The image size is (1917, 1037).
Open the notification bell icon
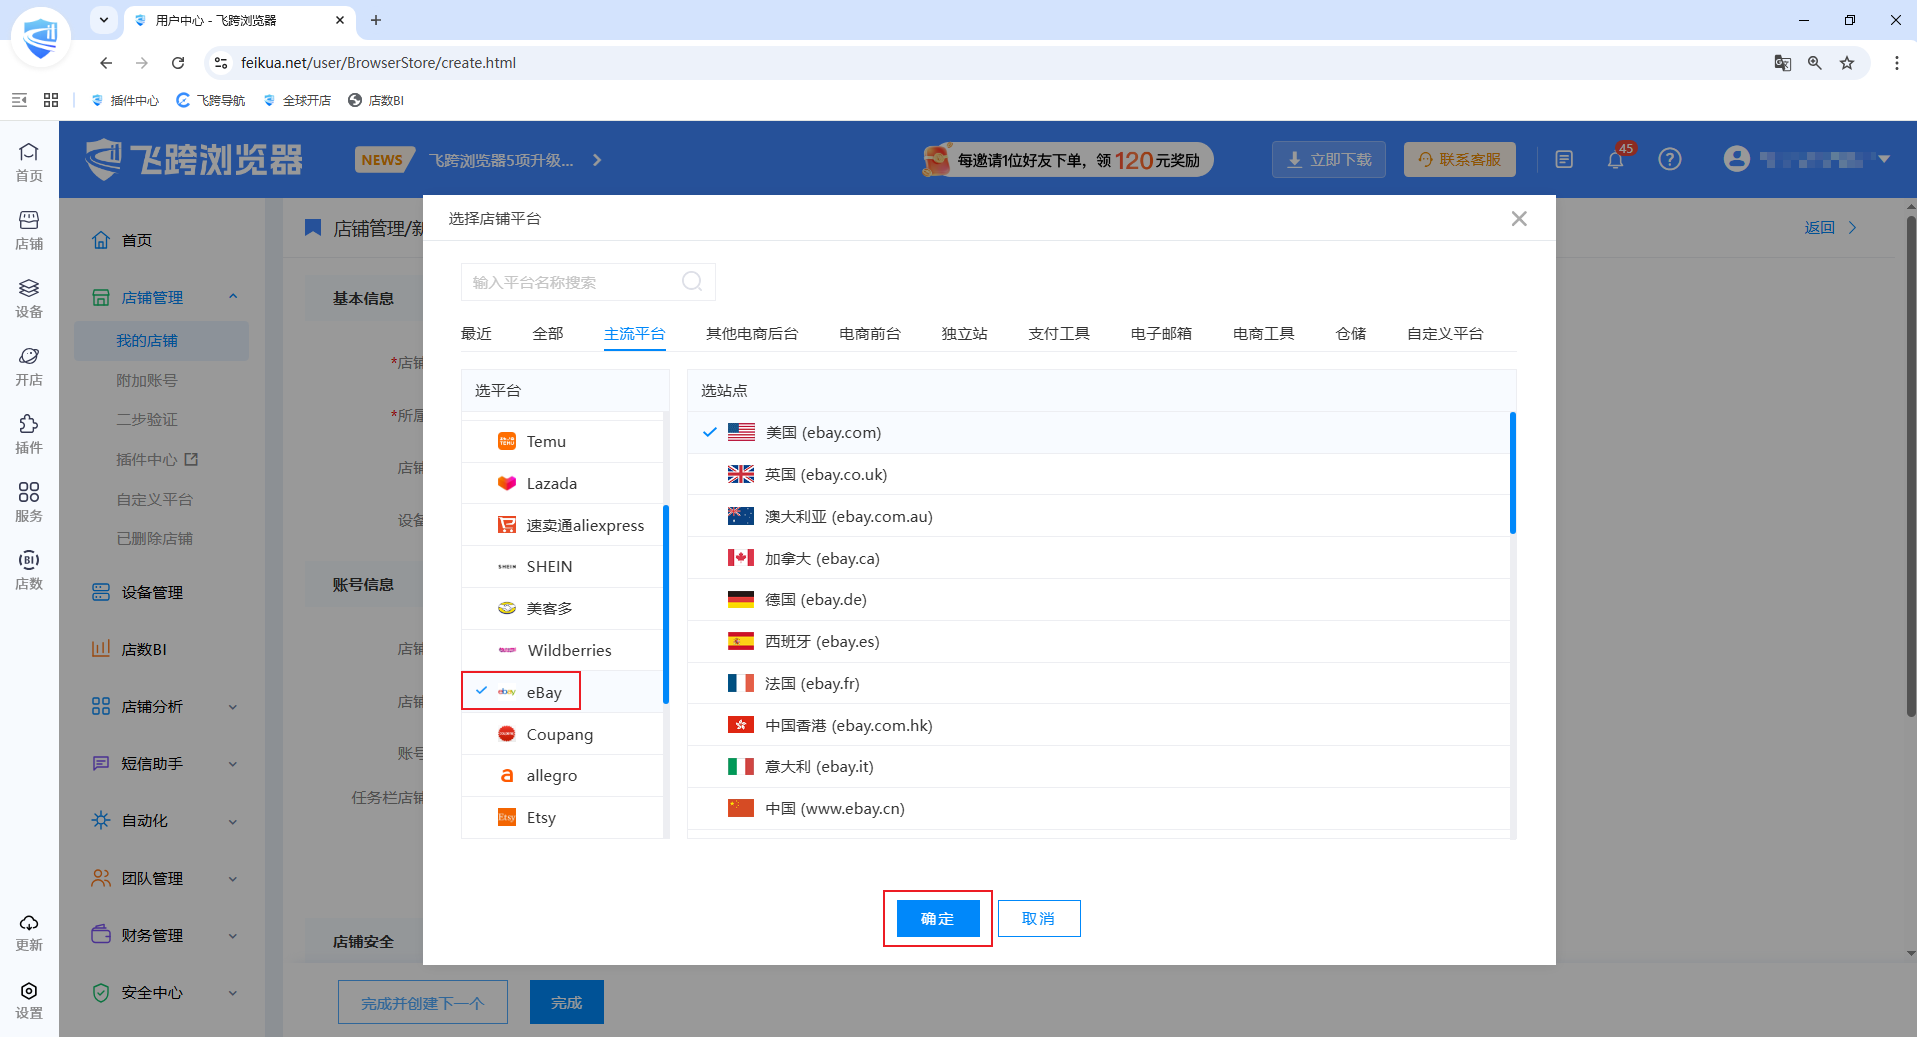[1616, 159]
